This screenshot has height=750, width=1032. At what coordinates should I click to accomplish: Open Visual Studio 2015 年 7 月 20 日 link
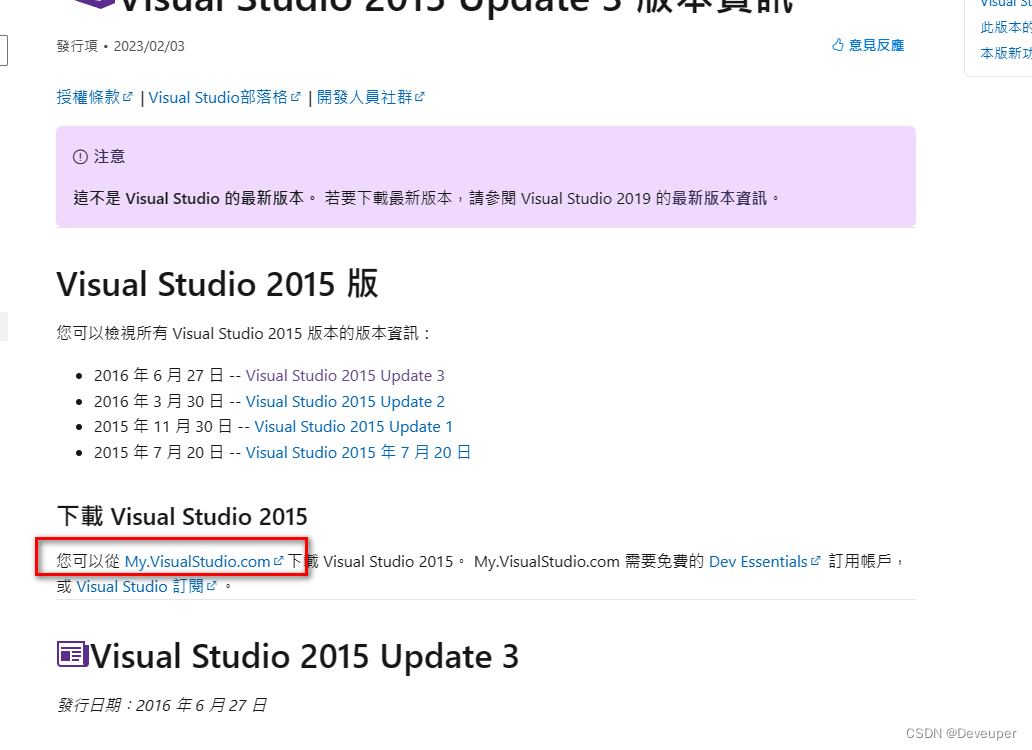point(358,453)
